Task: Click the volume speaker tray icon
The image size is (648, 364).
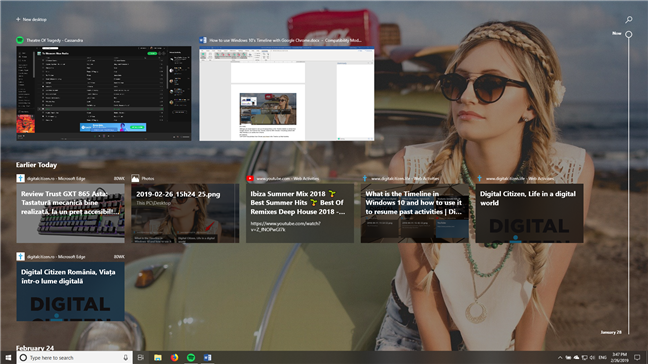Action: point(592,357)
